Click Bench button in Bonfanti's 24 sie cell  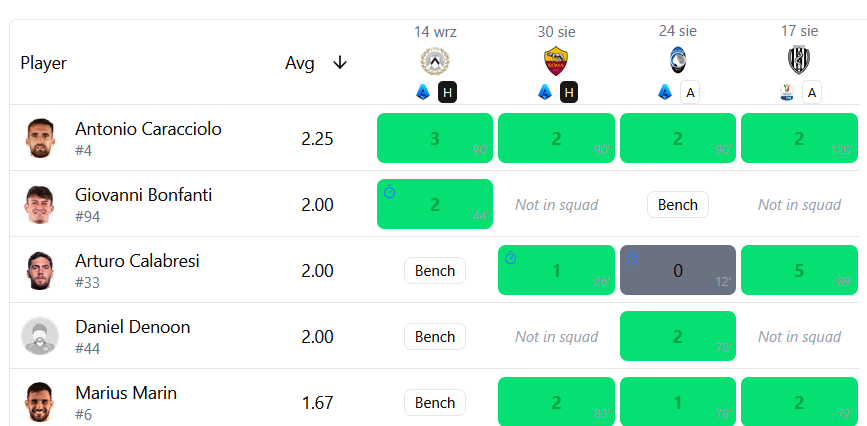tap(677, 205)
